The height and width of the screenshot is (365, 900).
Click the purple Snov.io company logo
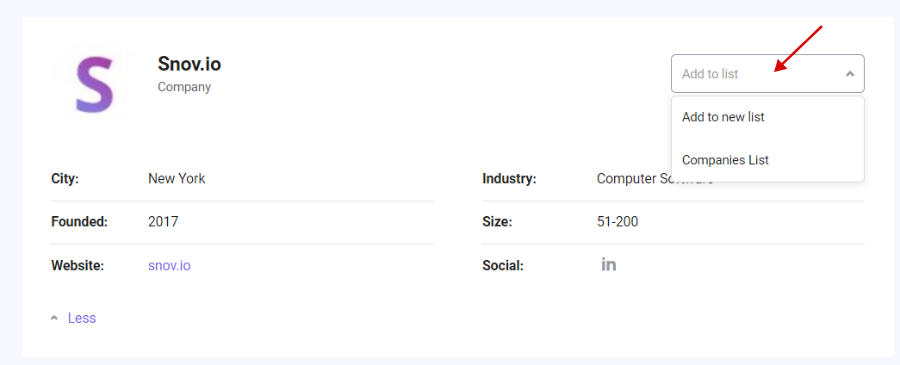point(94,84)
